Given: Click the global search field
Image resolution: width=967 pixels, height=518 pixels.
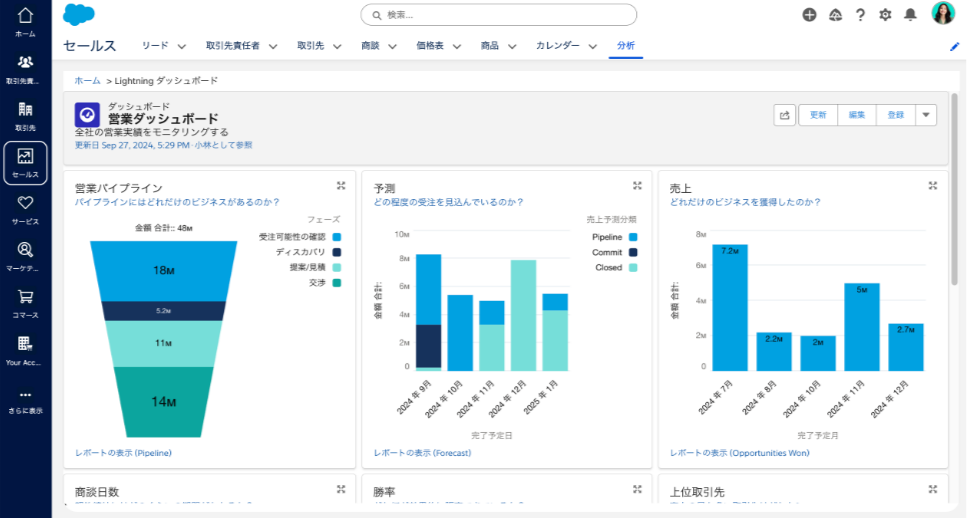Looking at the screenshot, I should (498, 15).
